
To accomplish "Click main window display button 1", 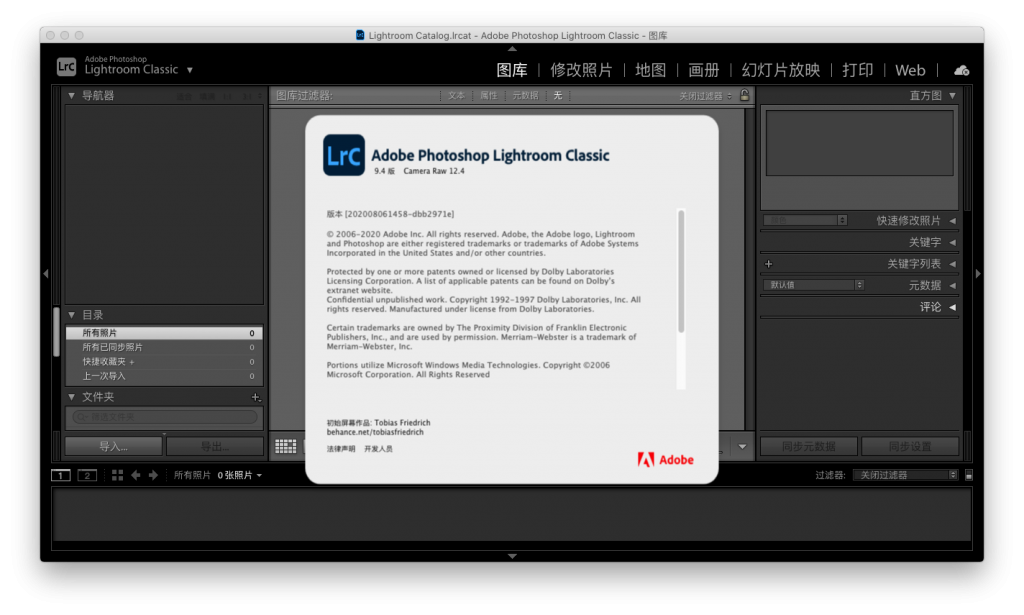I will coord(61,475).
